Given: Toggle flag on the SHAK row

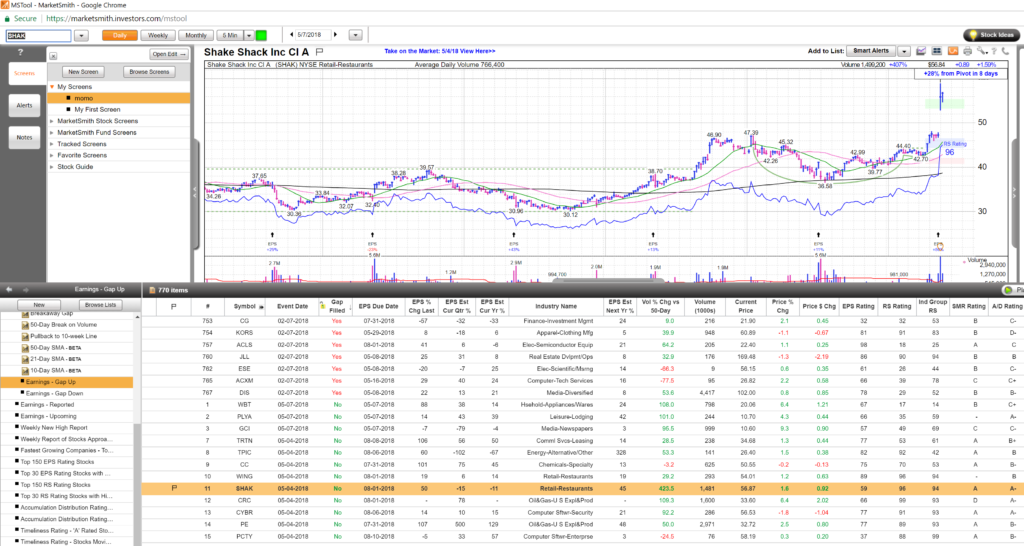Looking at the screenshot, I should coord(174,488).
